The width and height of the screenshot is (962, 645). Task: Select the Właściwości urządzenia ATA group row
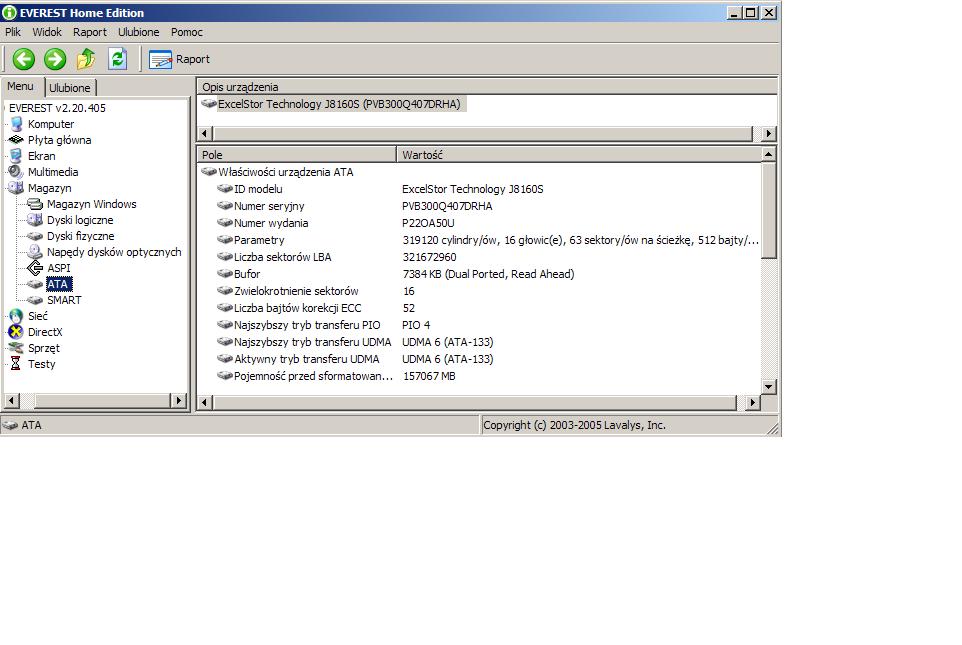277,172
